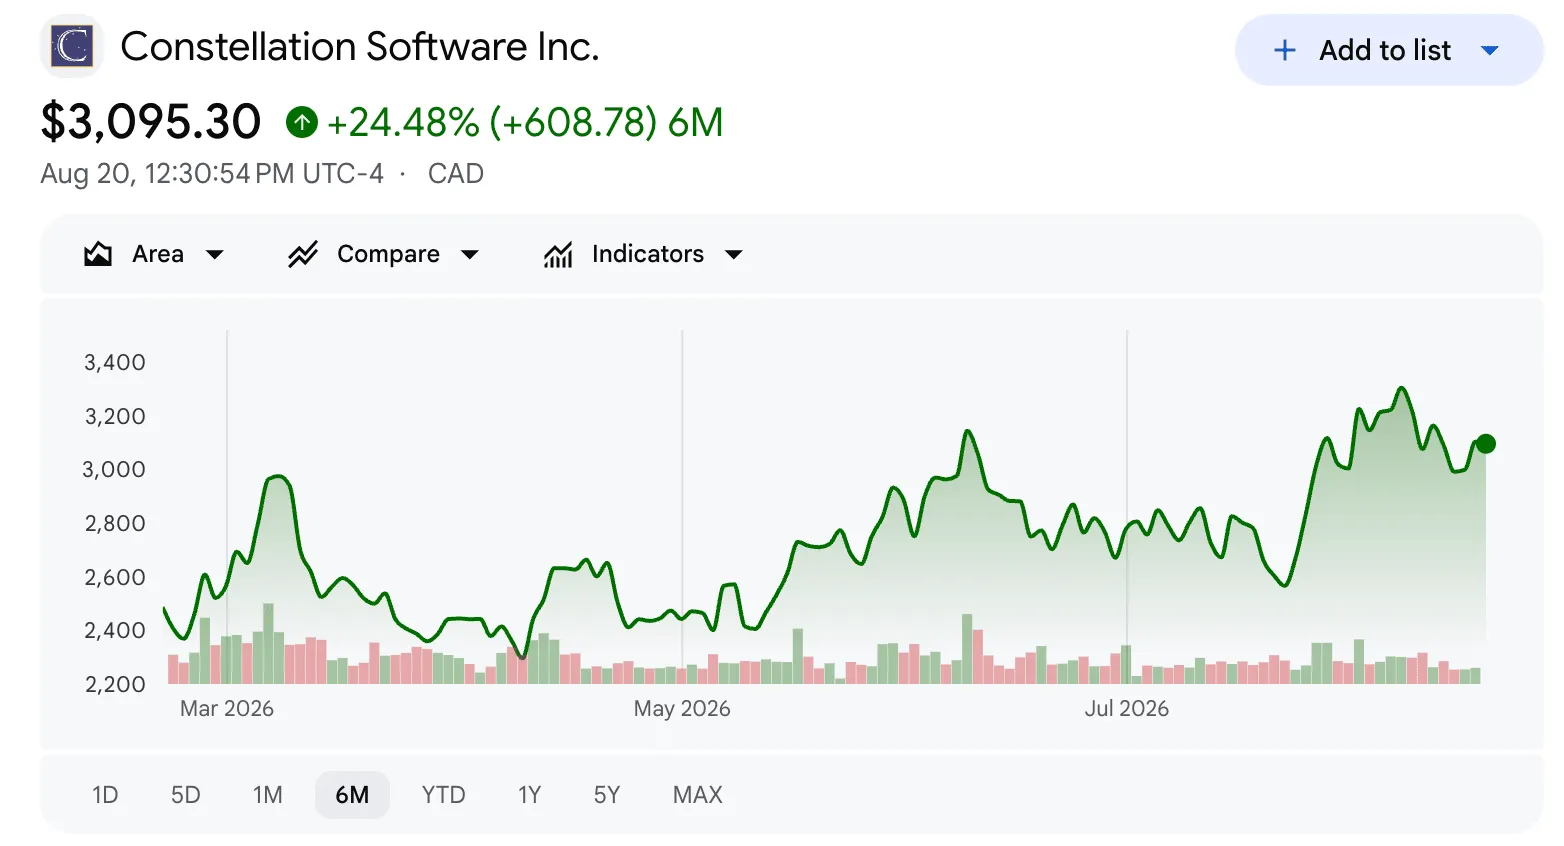The image size is (1564, 846).
Task: Select the 1Y time range tab
Action: coord(529,795)
